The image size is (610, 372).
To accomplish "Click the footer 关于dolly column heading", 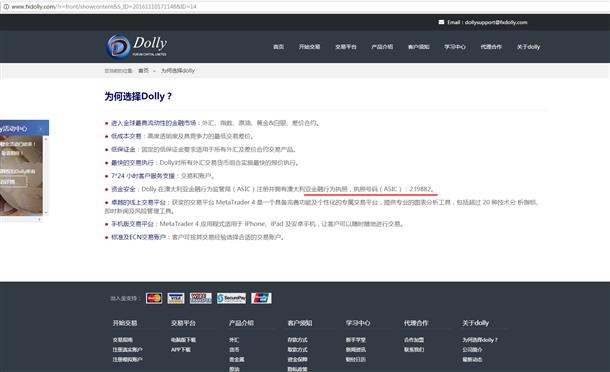I will point(475,323).
